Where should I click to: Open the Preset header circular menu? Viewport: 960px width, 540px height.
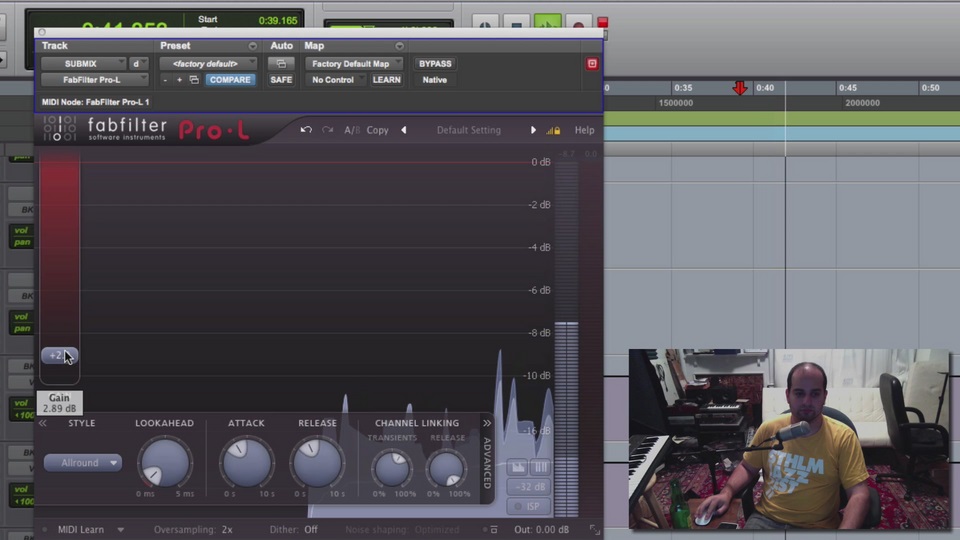[x=252, y=46]
